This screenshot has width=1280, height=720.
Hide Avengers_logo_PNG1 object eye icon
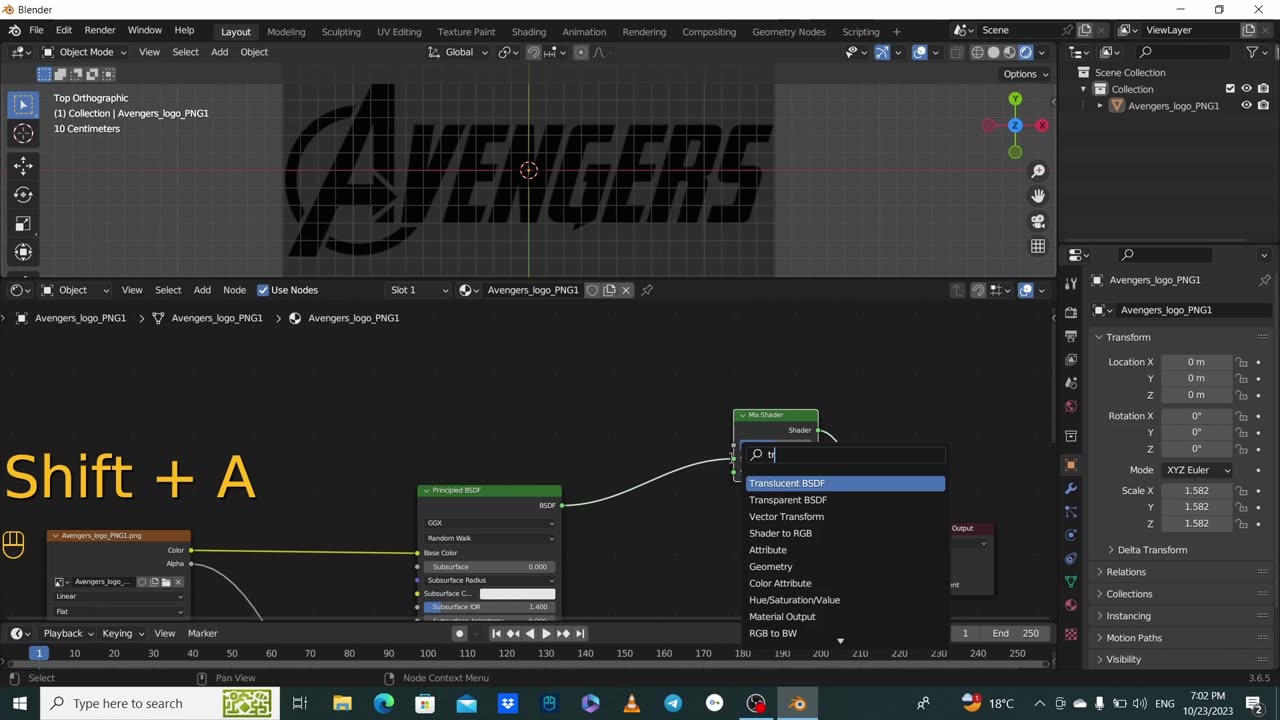coord(1246,105)
